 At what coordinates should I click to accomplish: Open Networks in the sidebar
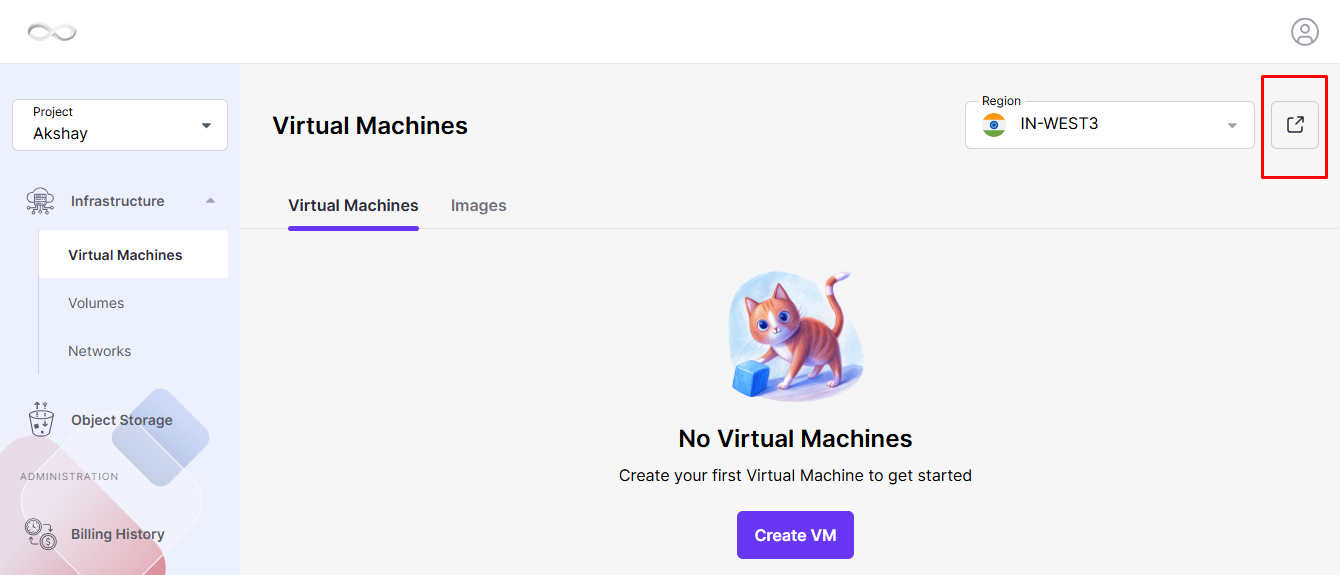pyautogui.click(x=99, y=351)
